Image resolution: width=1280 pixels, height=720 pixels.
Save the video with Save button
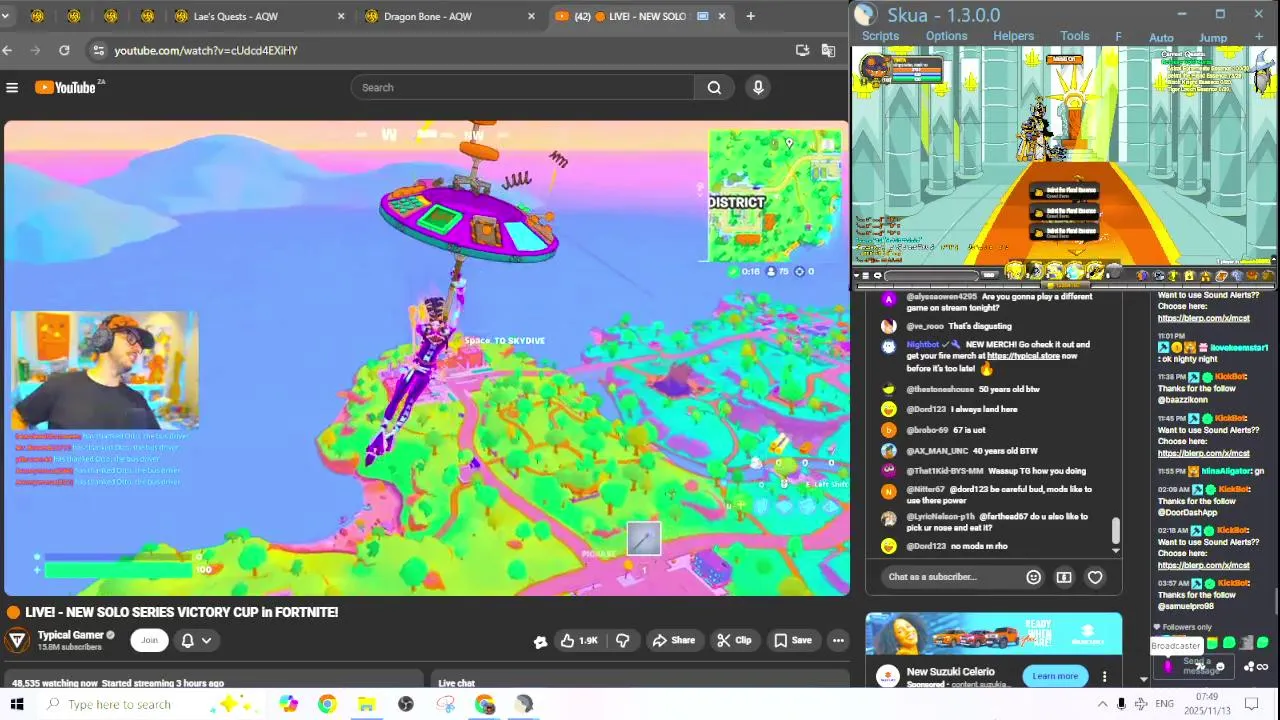(791, 640)
